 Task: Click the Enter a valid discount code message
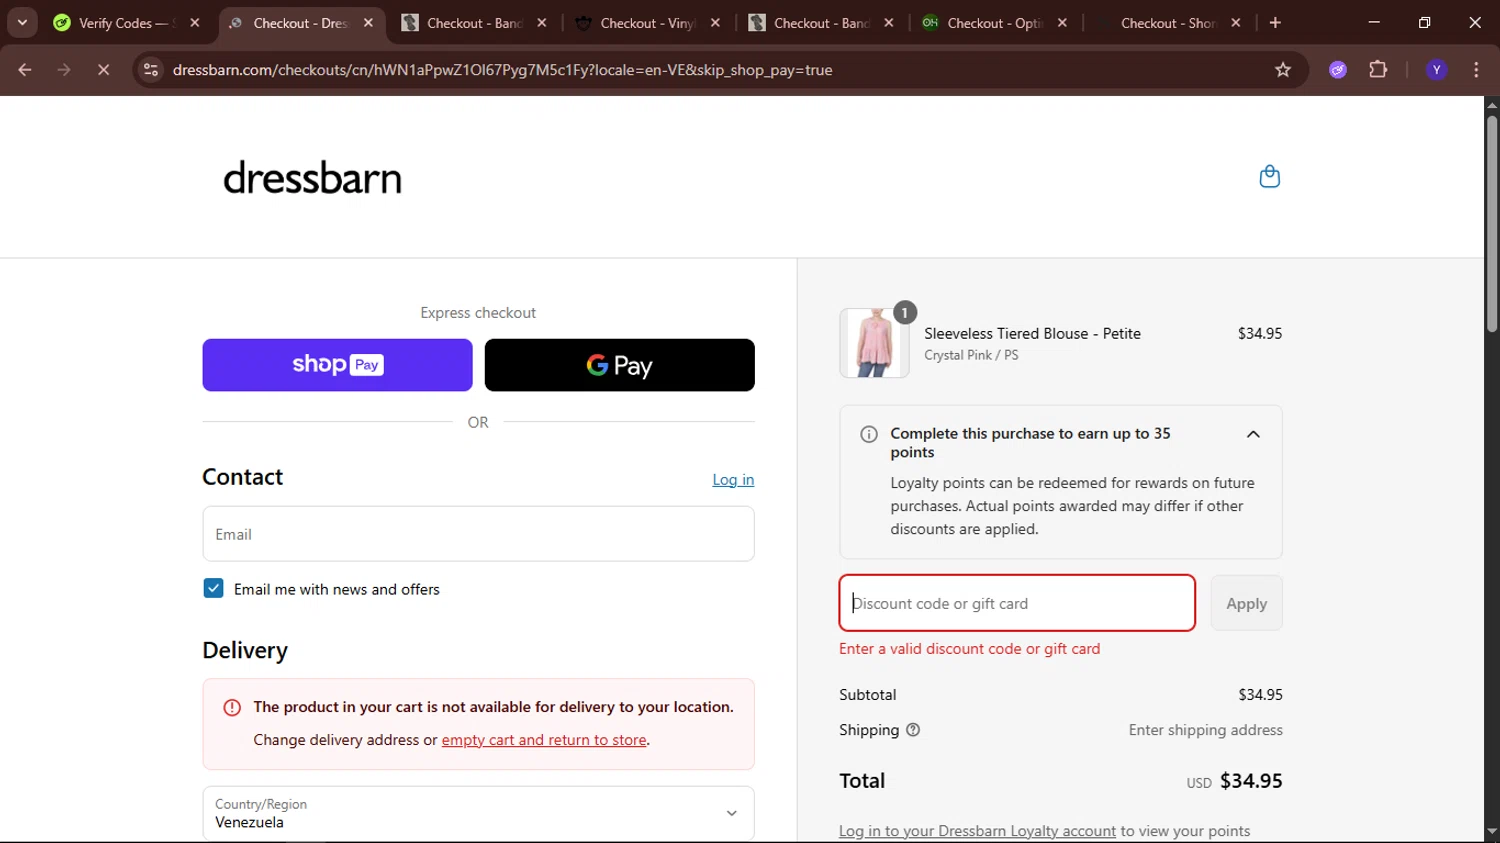click(969, 649)
